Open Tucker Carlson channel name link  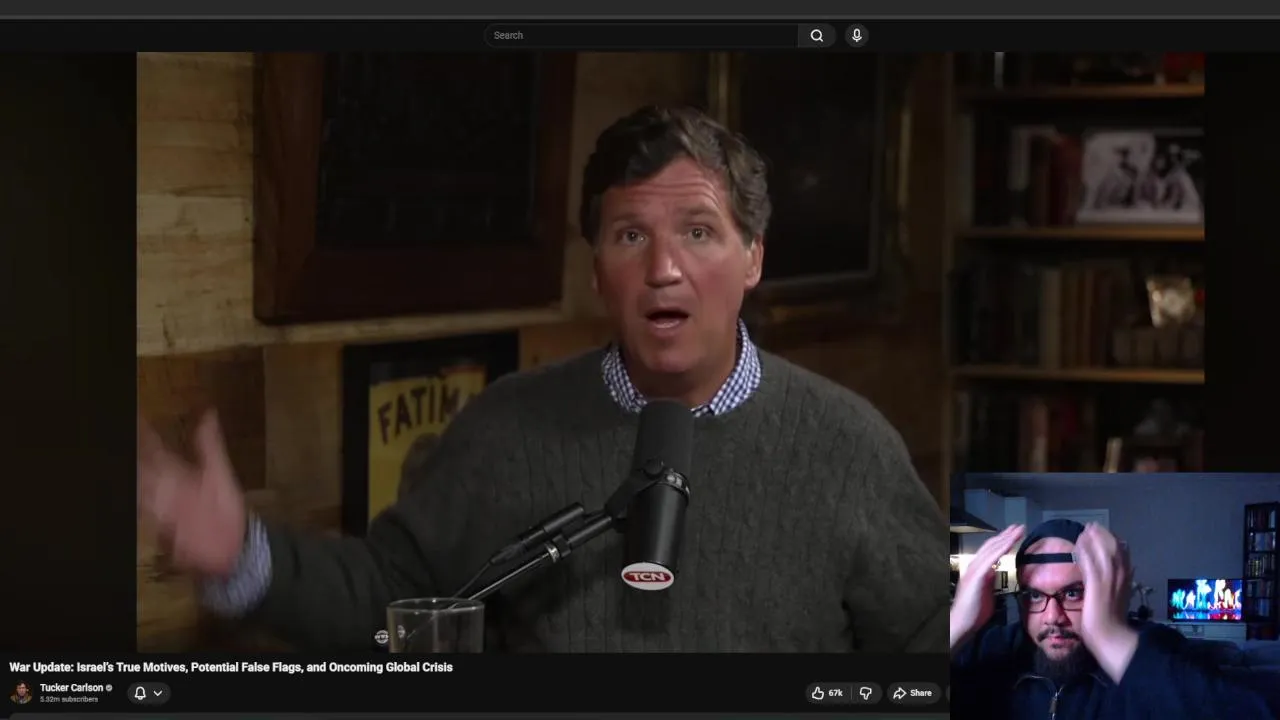(x=71, y=688)
